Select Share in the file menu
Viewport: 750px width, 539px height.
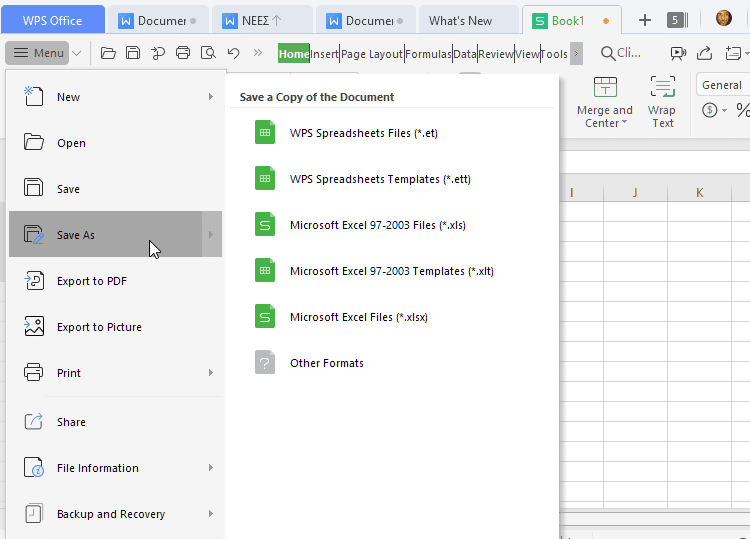(x=116, y=422)
